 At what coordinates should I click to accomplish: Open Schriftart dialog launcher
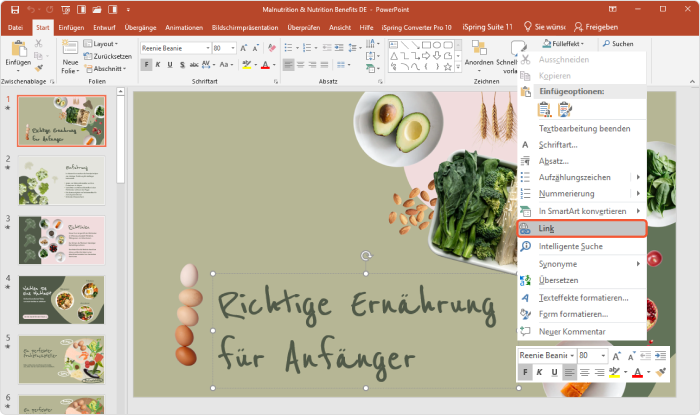click(276, 82)
